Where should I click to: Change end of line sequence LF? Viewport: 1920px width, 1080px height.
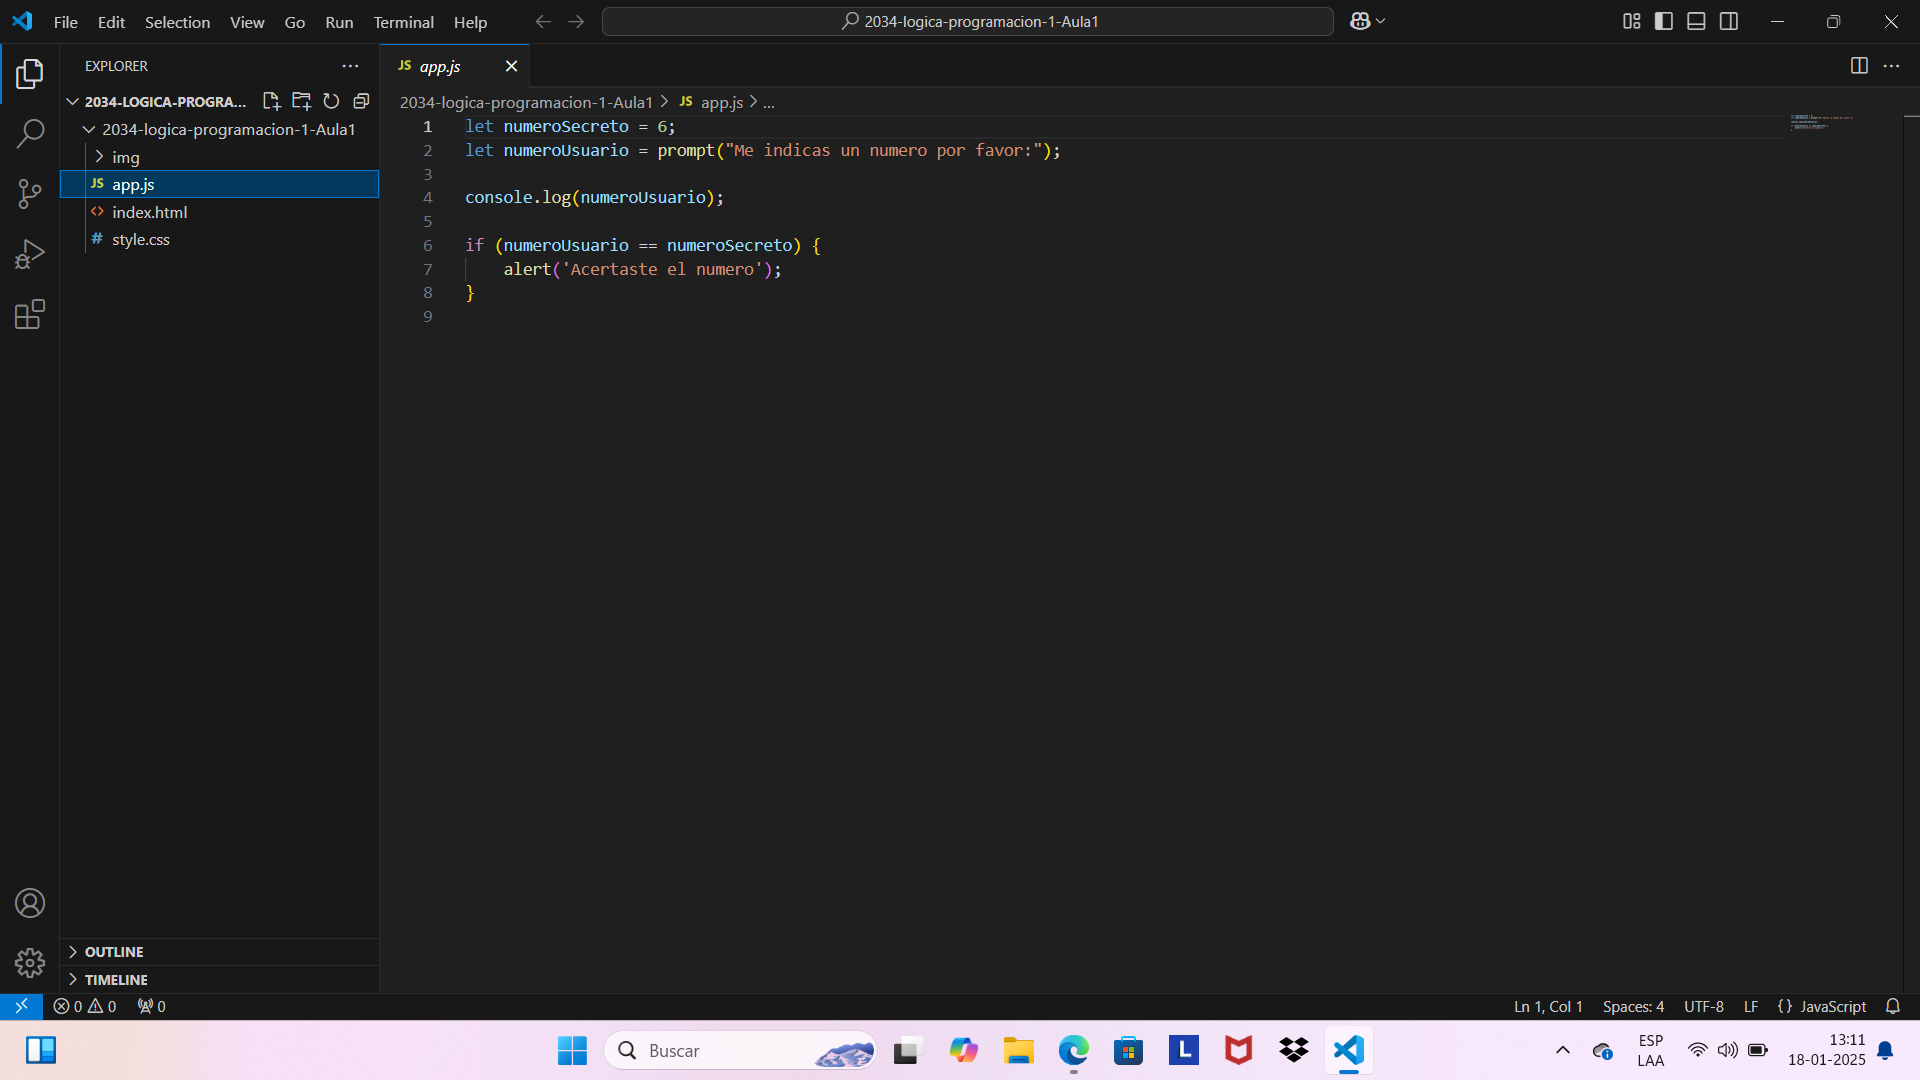click(x=1750, y=1006)
